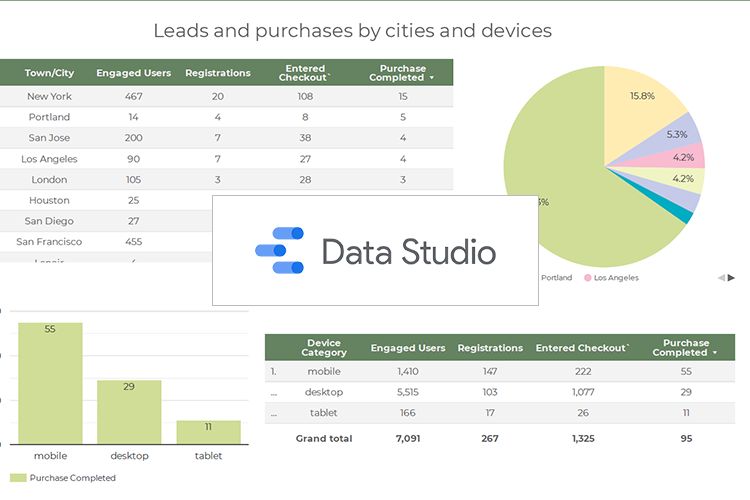This screenshot has width=750, height=500.
Task: Sort city table by Engaged Users header
Action: pyautogui.click(x=133, y=73)
